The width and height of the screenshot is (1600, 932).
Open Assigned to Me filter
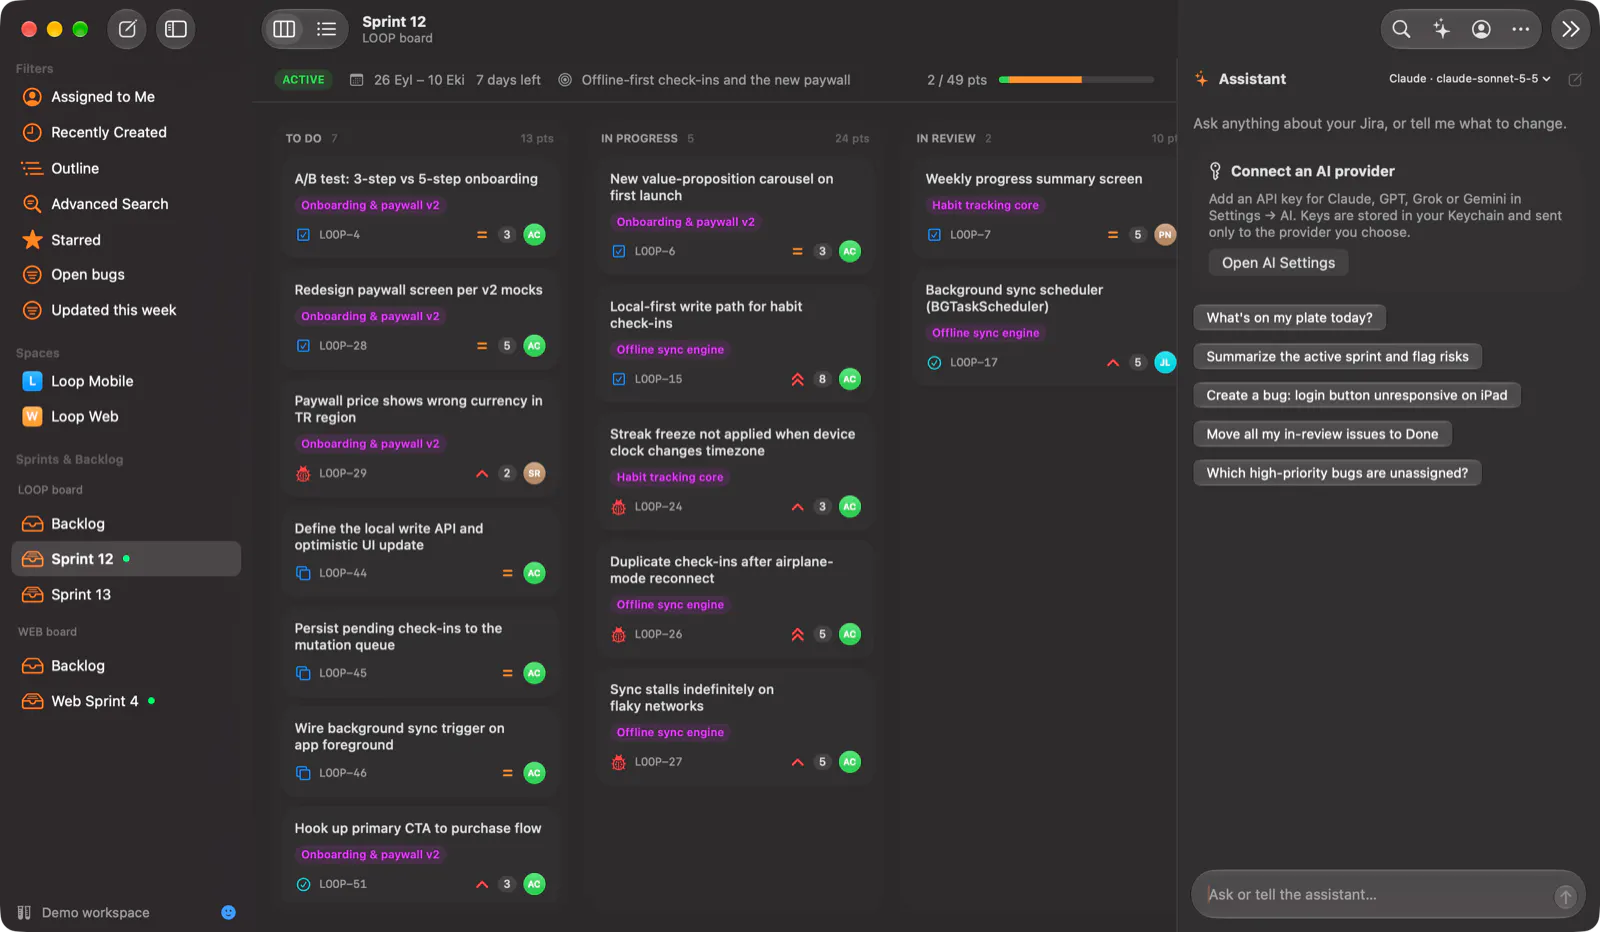point(126,97)
